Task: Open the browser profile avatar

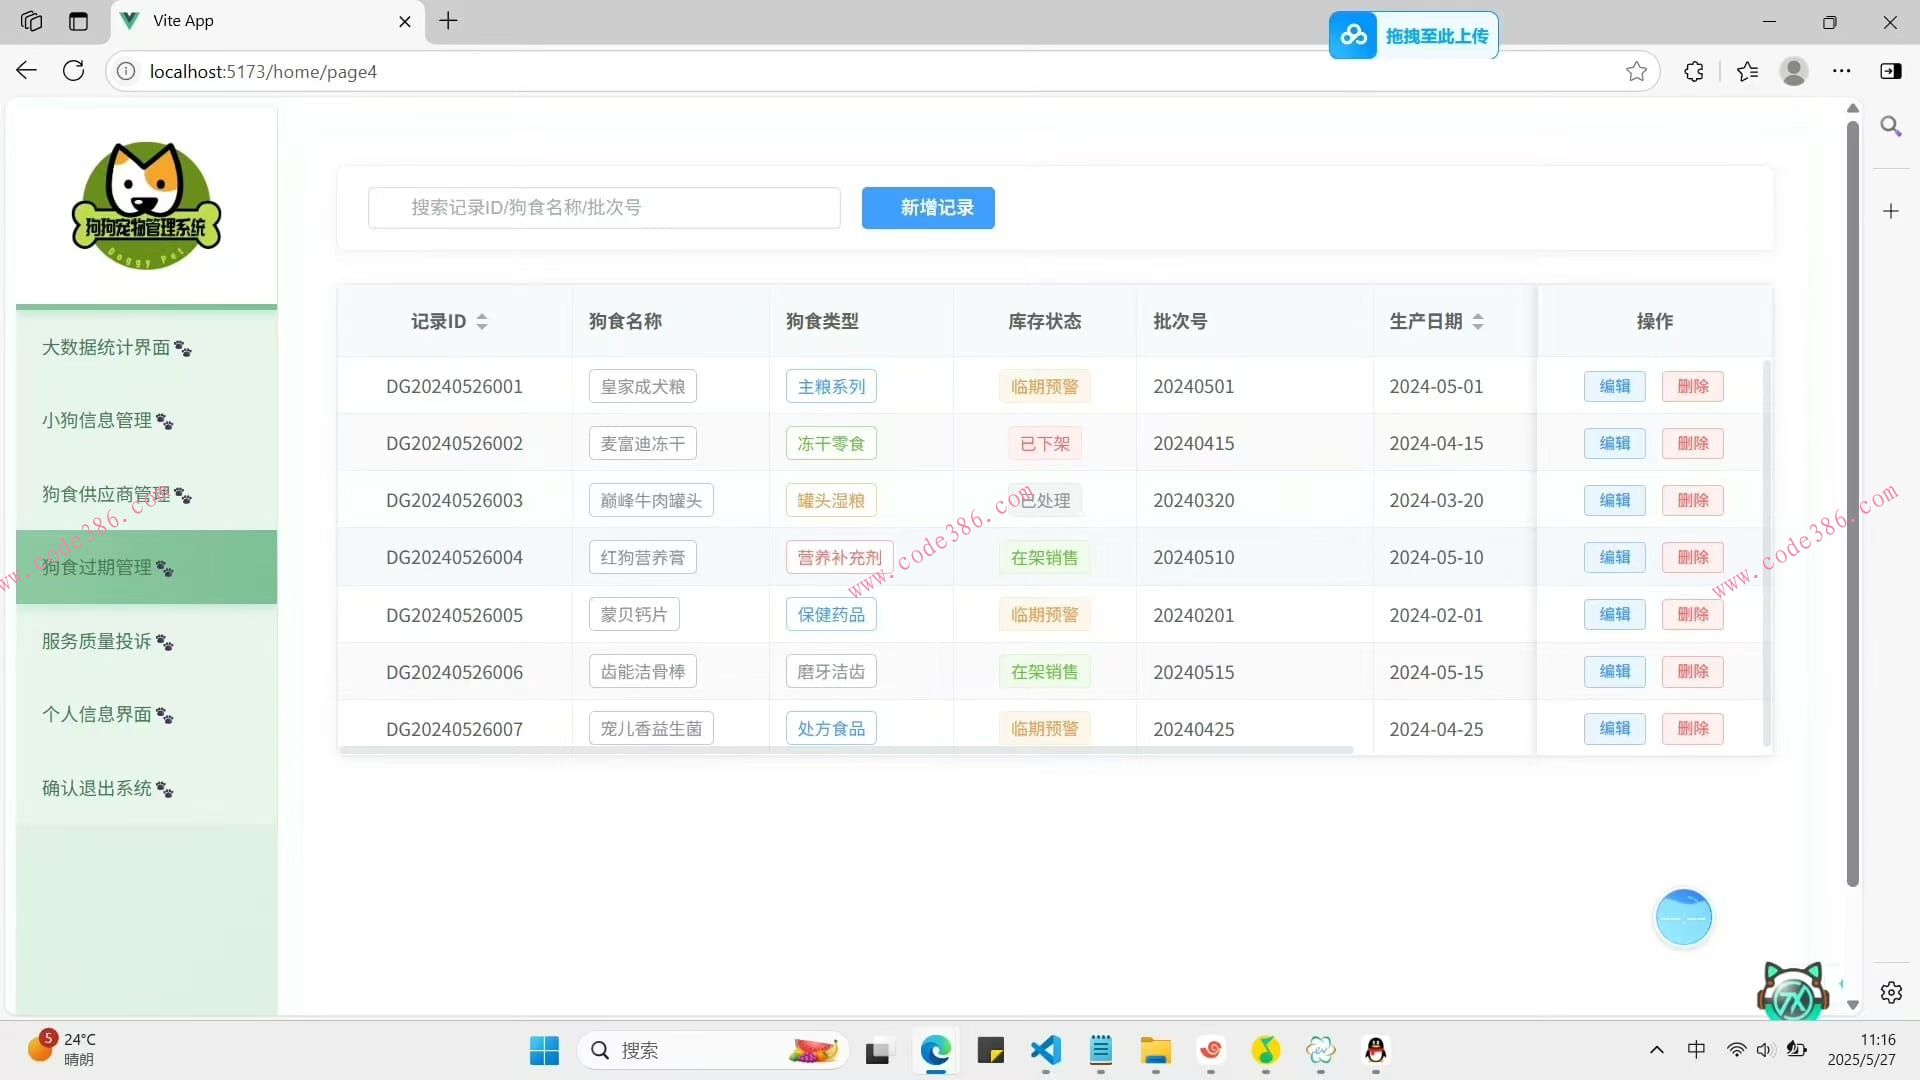Action: click(x=1795, y=71)
